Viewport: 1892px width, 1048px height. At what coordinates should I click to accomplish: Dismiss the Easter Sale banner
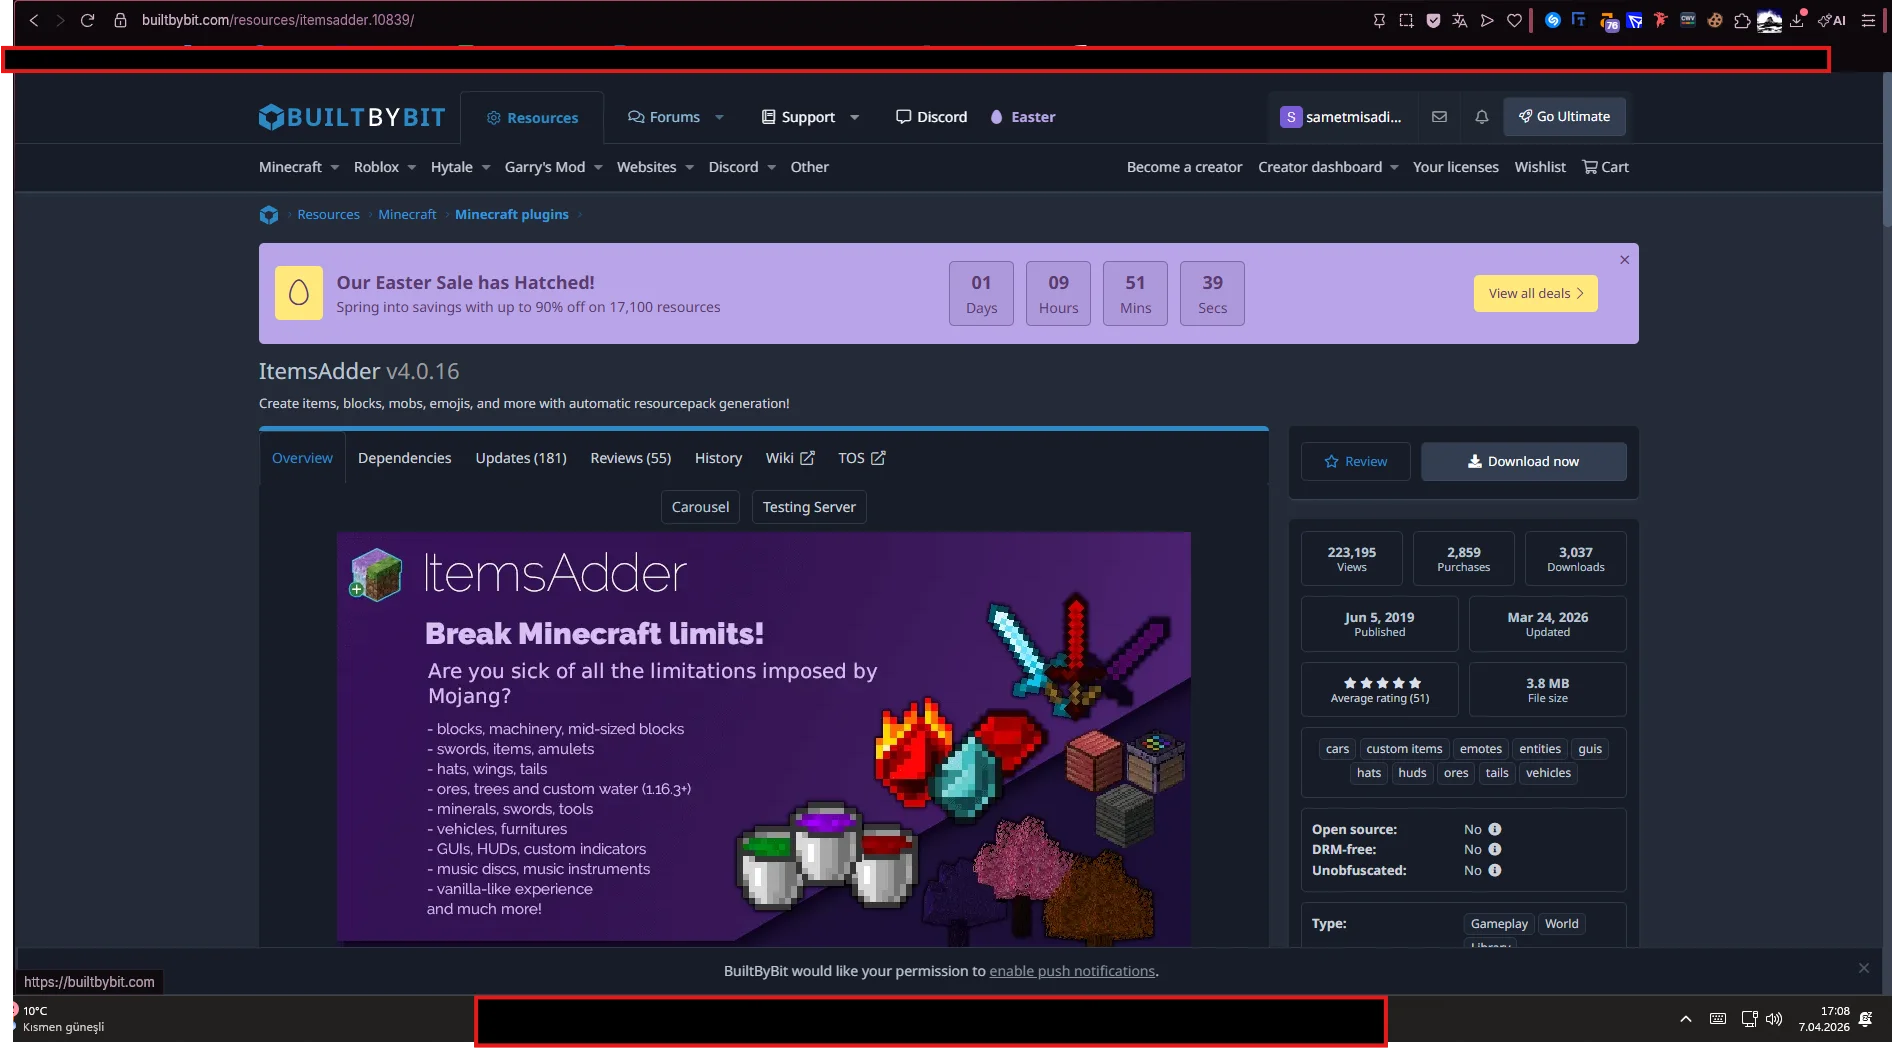(x=1625, y=260)
